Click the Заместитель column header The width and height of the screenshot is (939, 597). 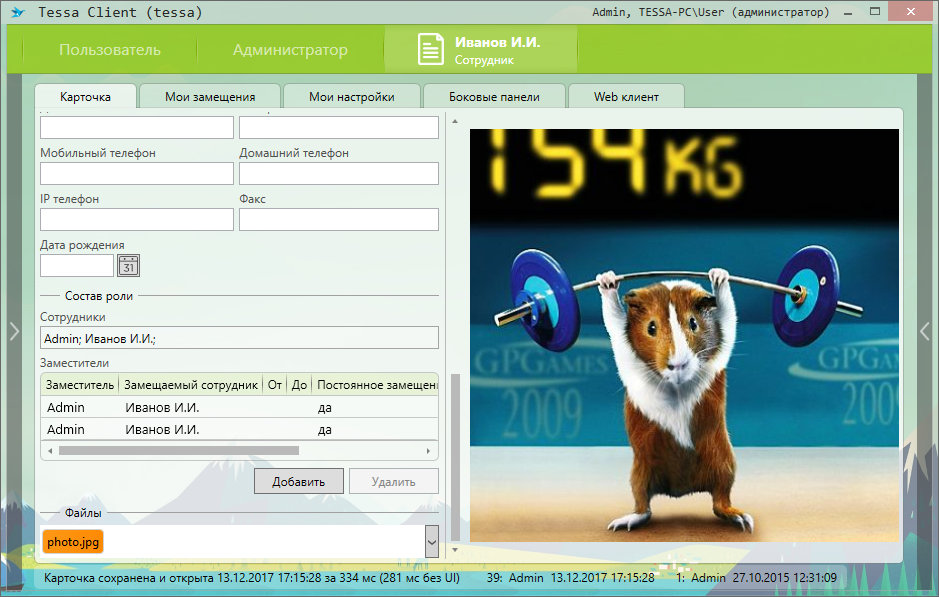[x=80, y=385]
